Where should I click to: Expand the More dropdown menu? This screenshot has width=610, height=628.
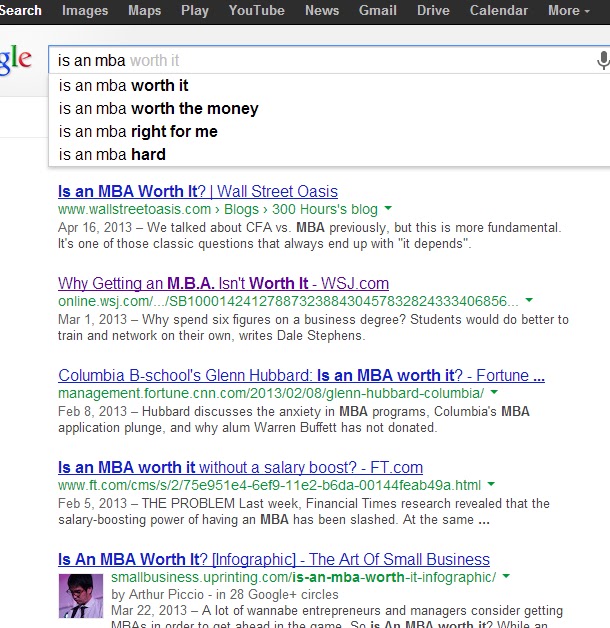point(569,10)
